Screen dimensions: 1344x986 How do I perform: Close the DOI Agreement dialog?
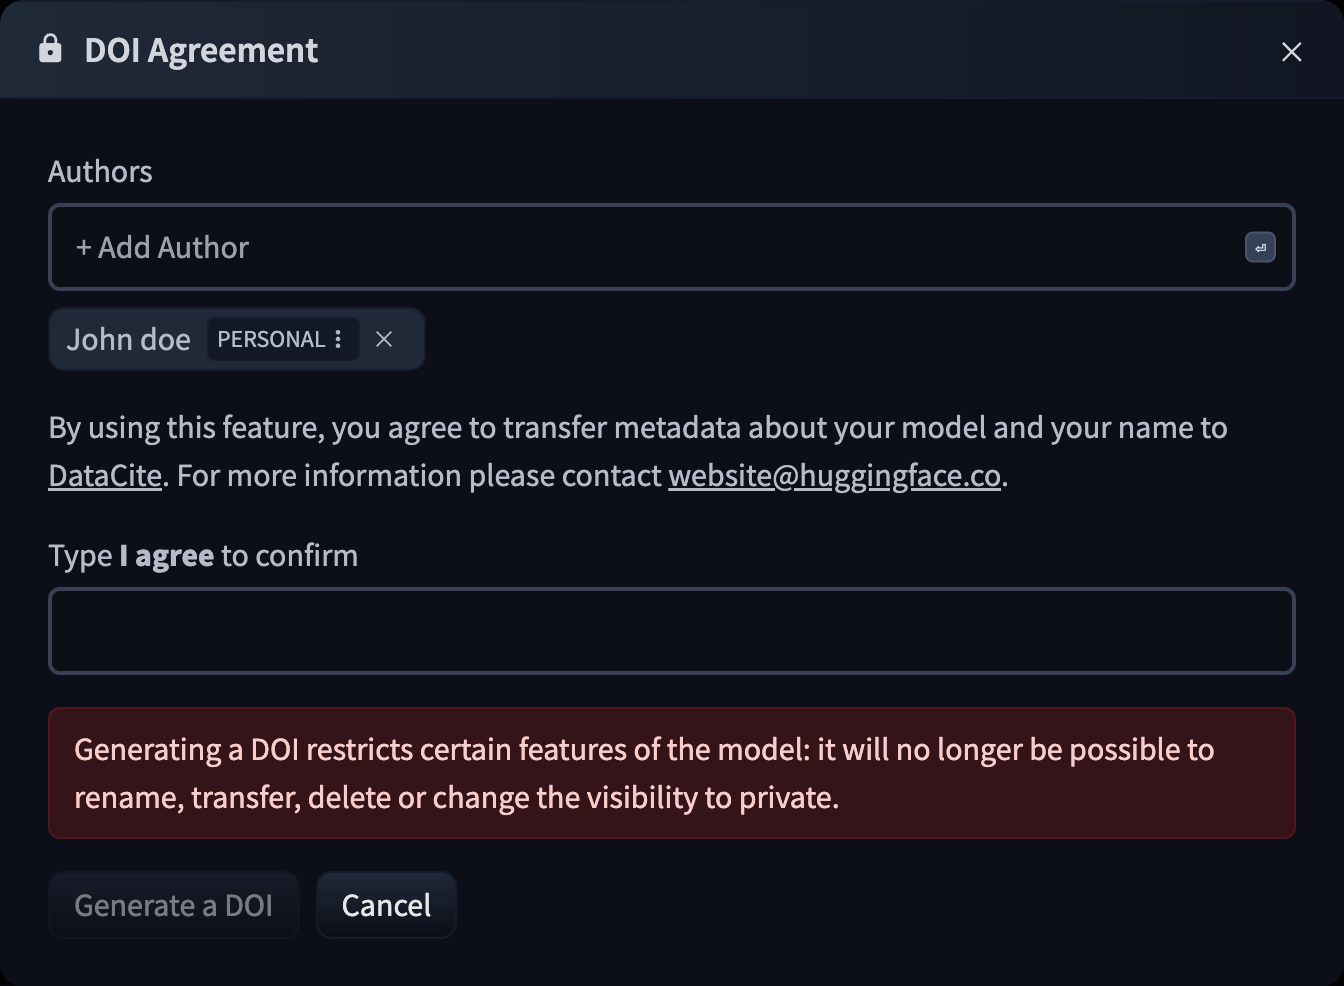point(1291,52)
